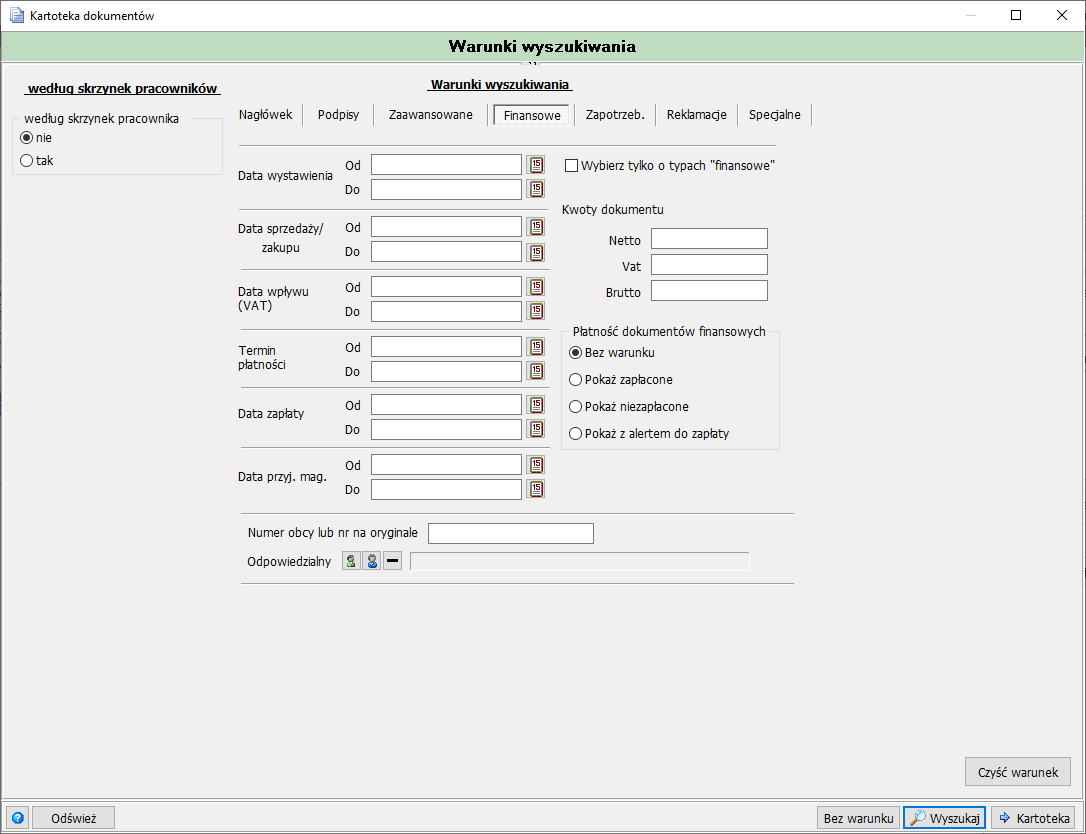The height and width of the screenshot is (834, 1086).
Task: Focus Numer obcy lub nr na oryginale field
Action: [510, 533]
